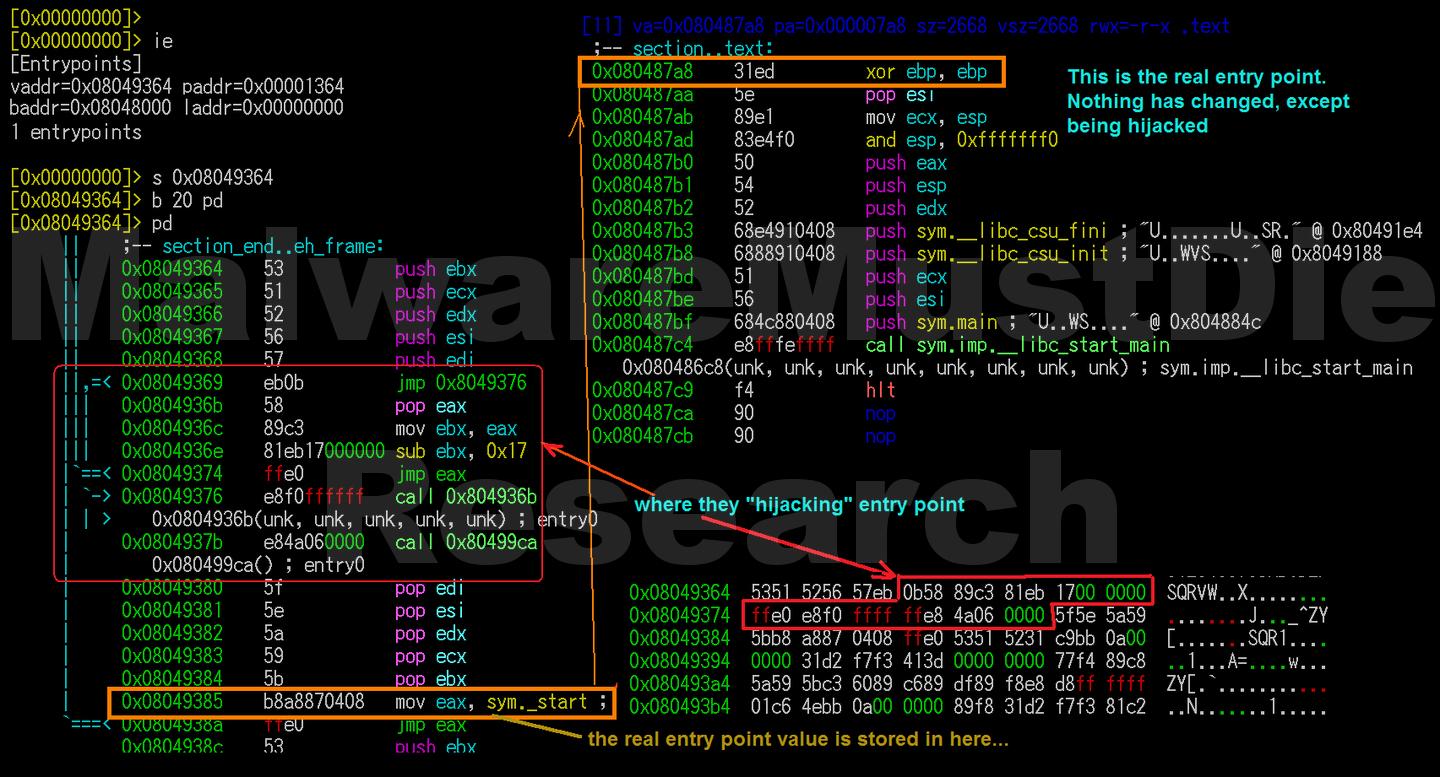This screenshot has height=777, width=1440.
Task: Select the "xor ebp, ebp" instruction
Action: (926, 71)
